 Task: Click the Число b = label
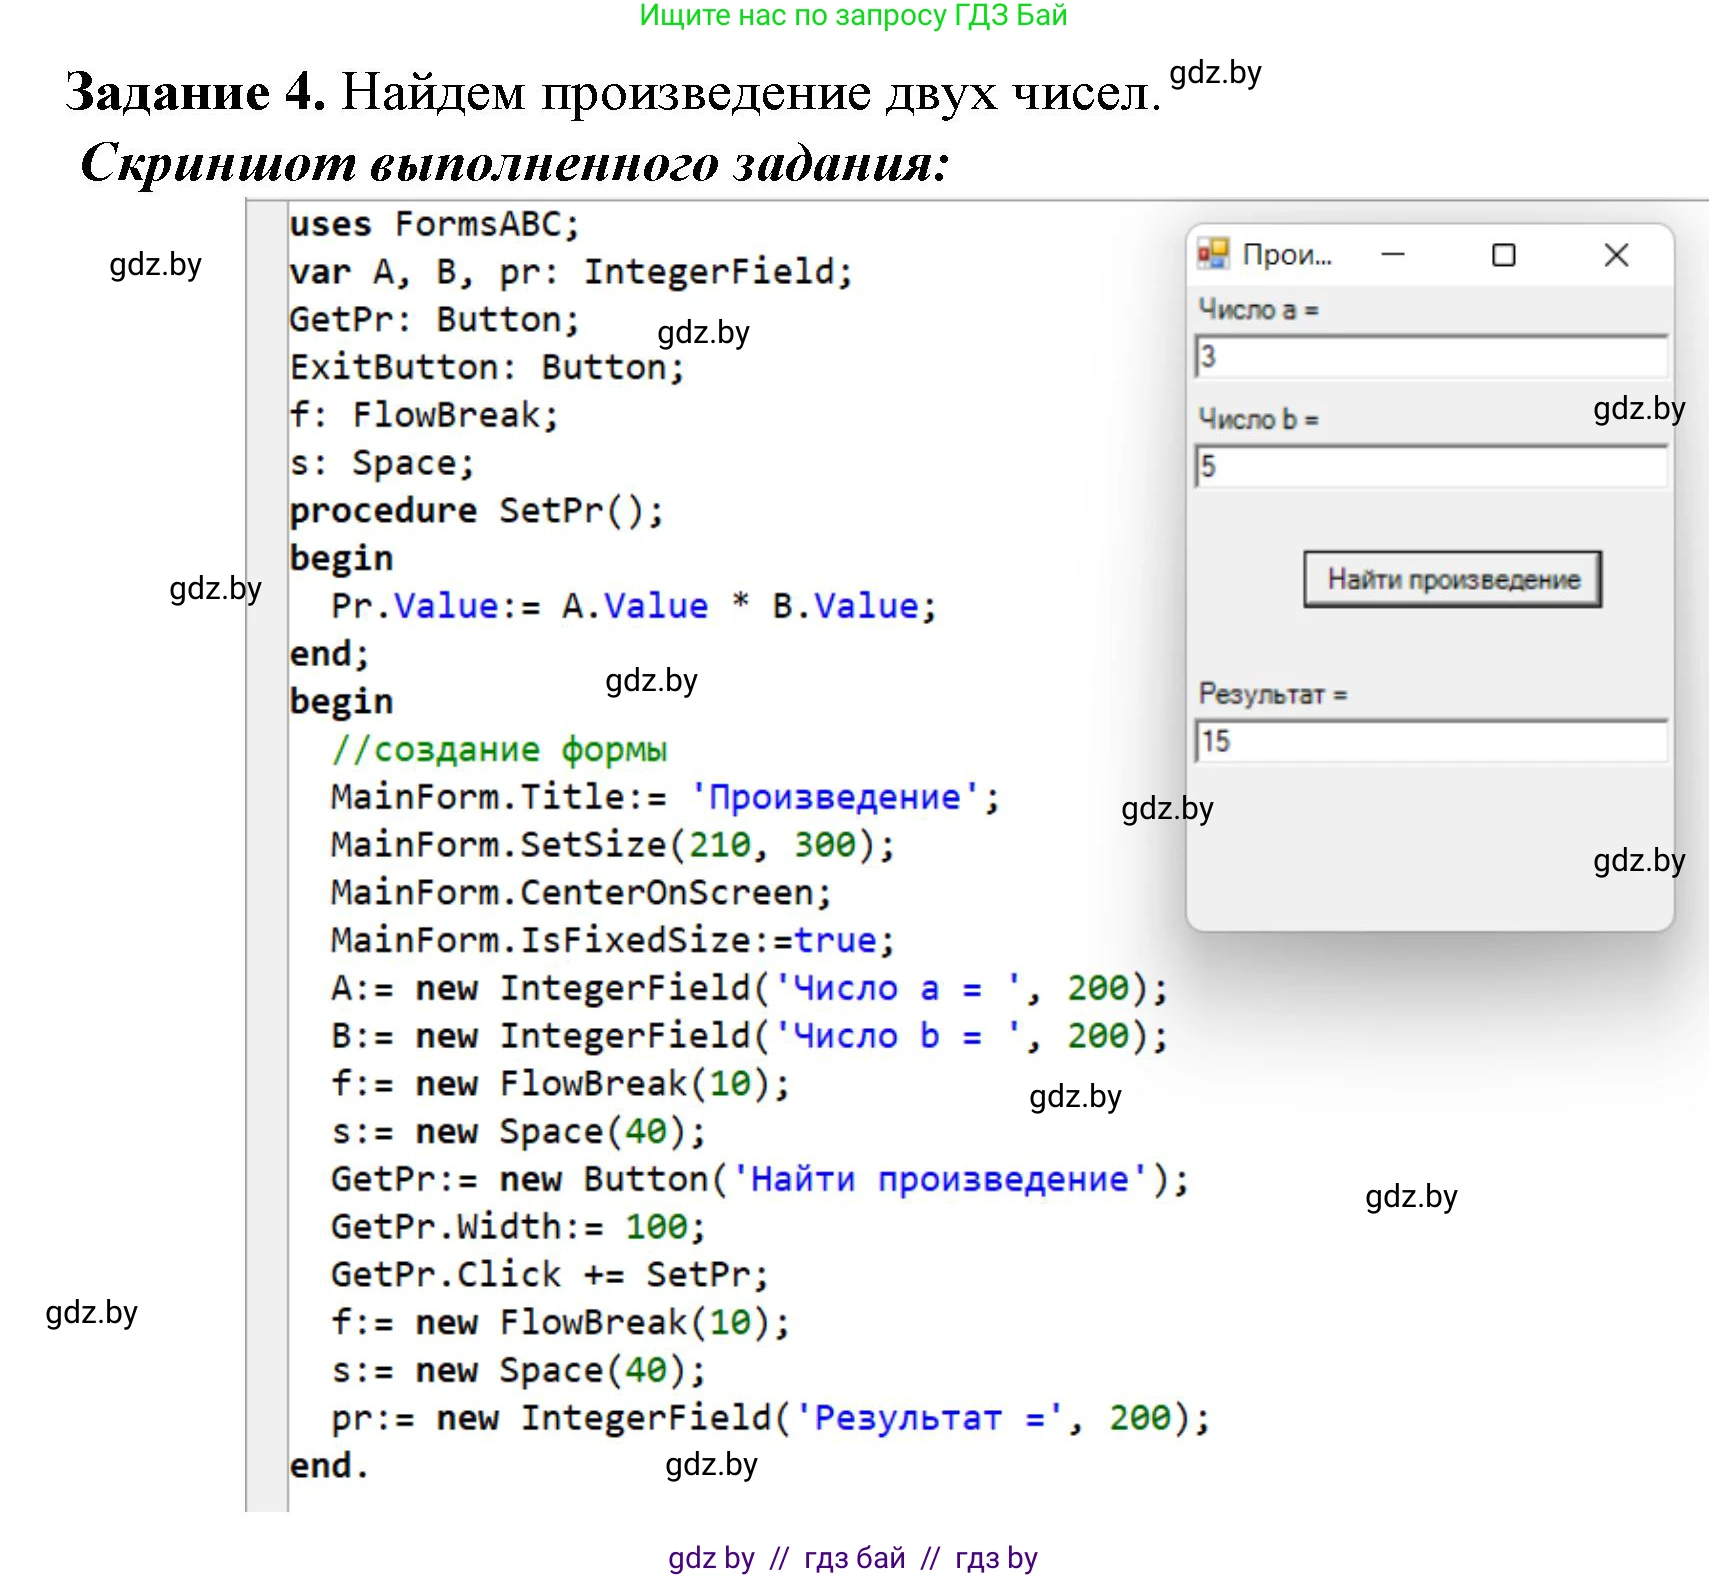pos(1258,419)
